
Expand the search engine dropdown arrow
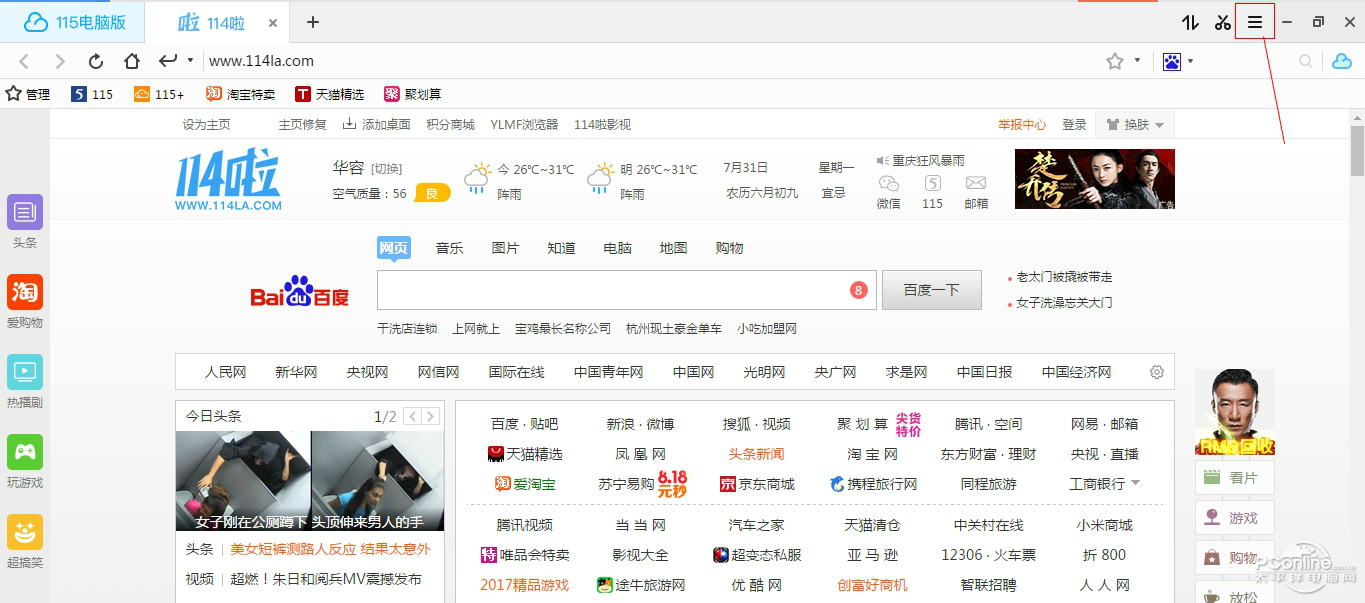(1190, 61)
